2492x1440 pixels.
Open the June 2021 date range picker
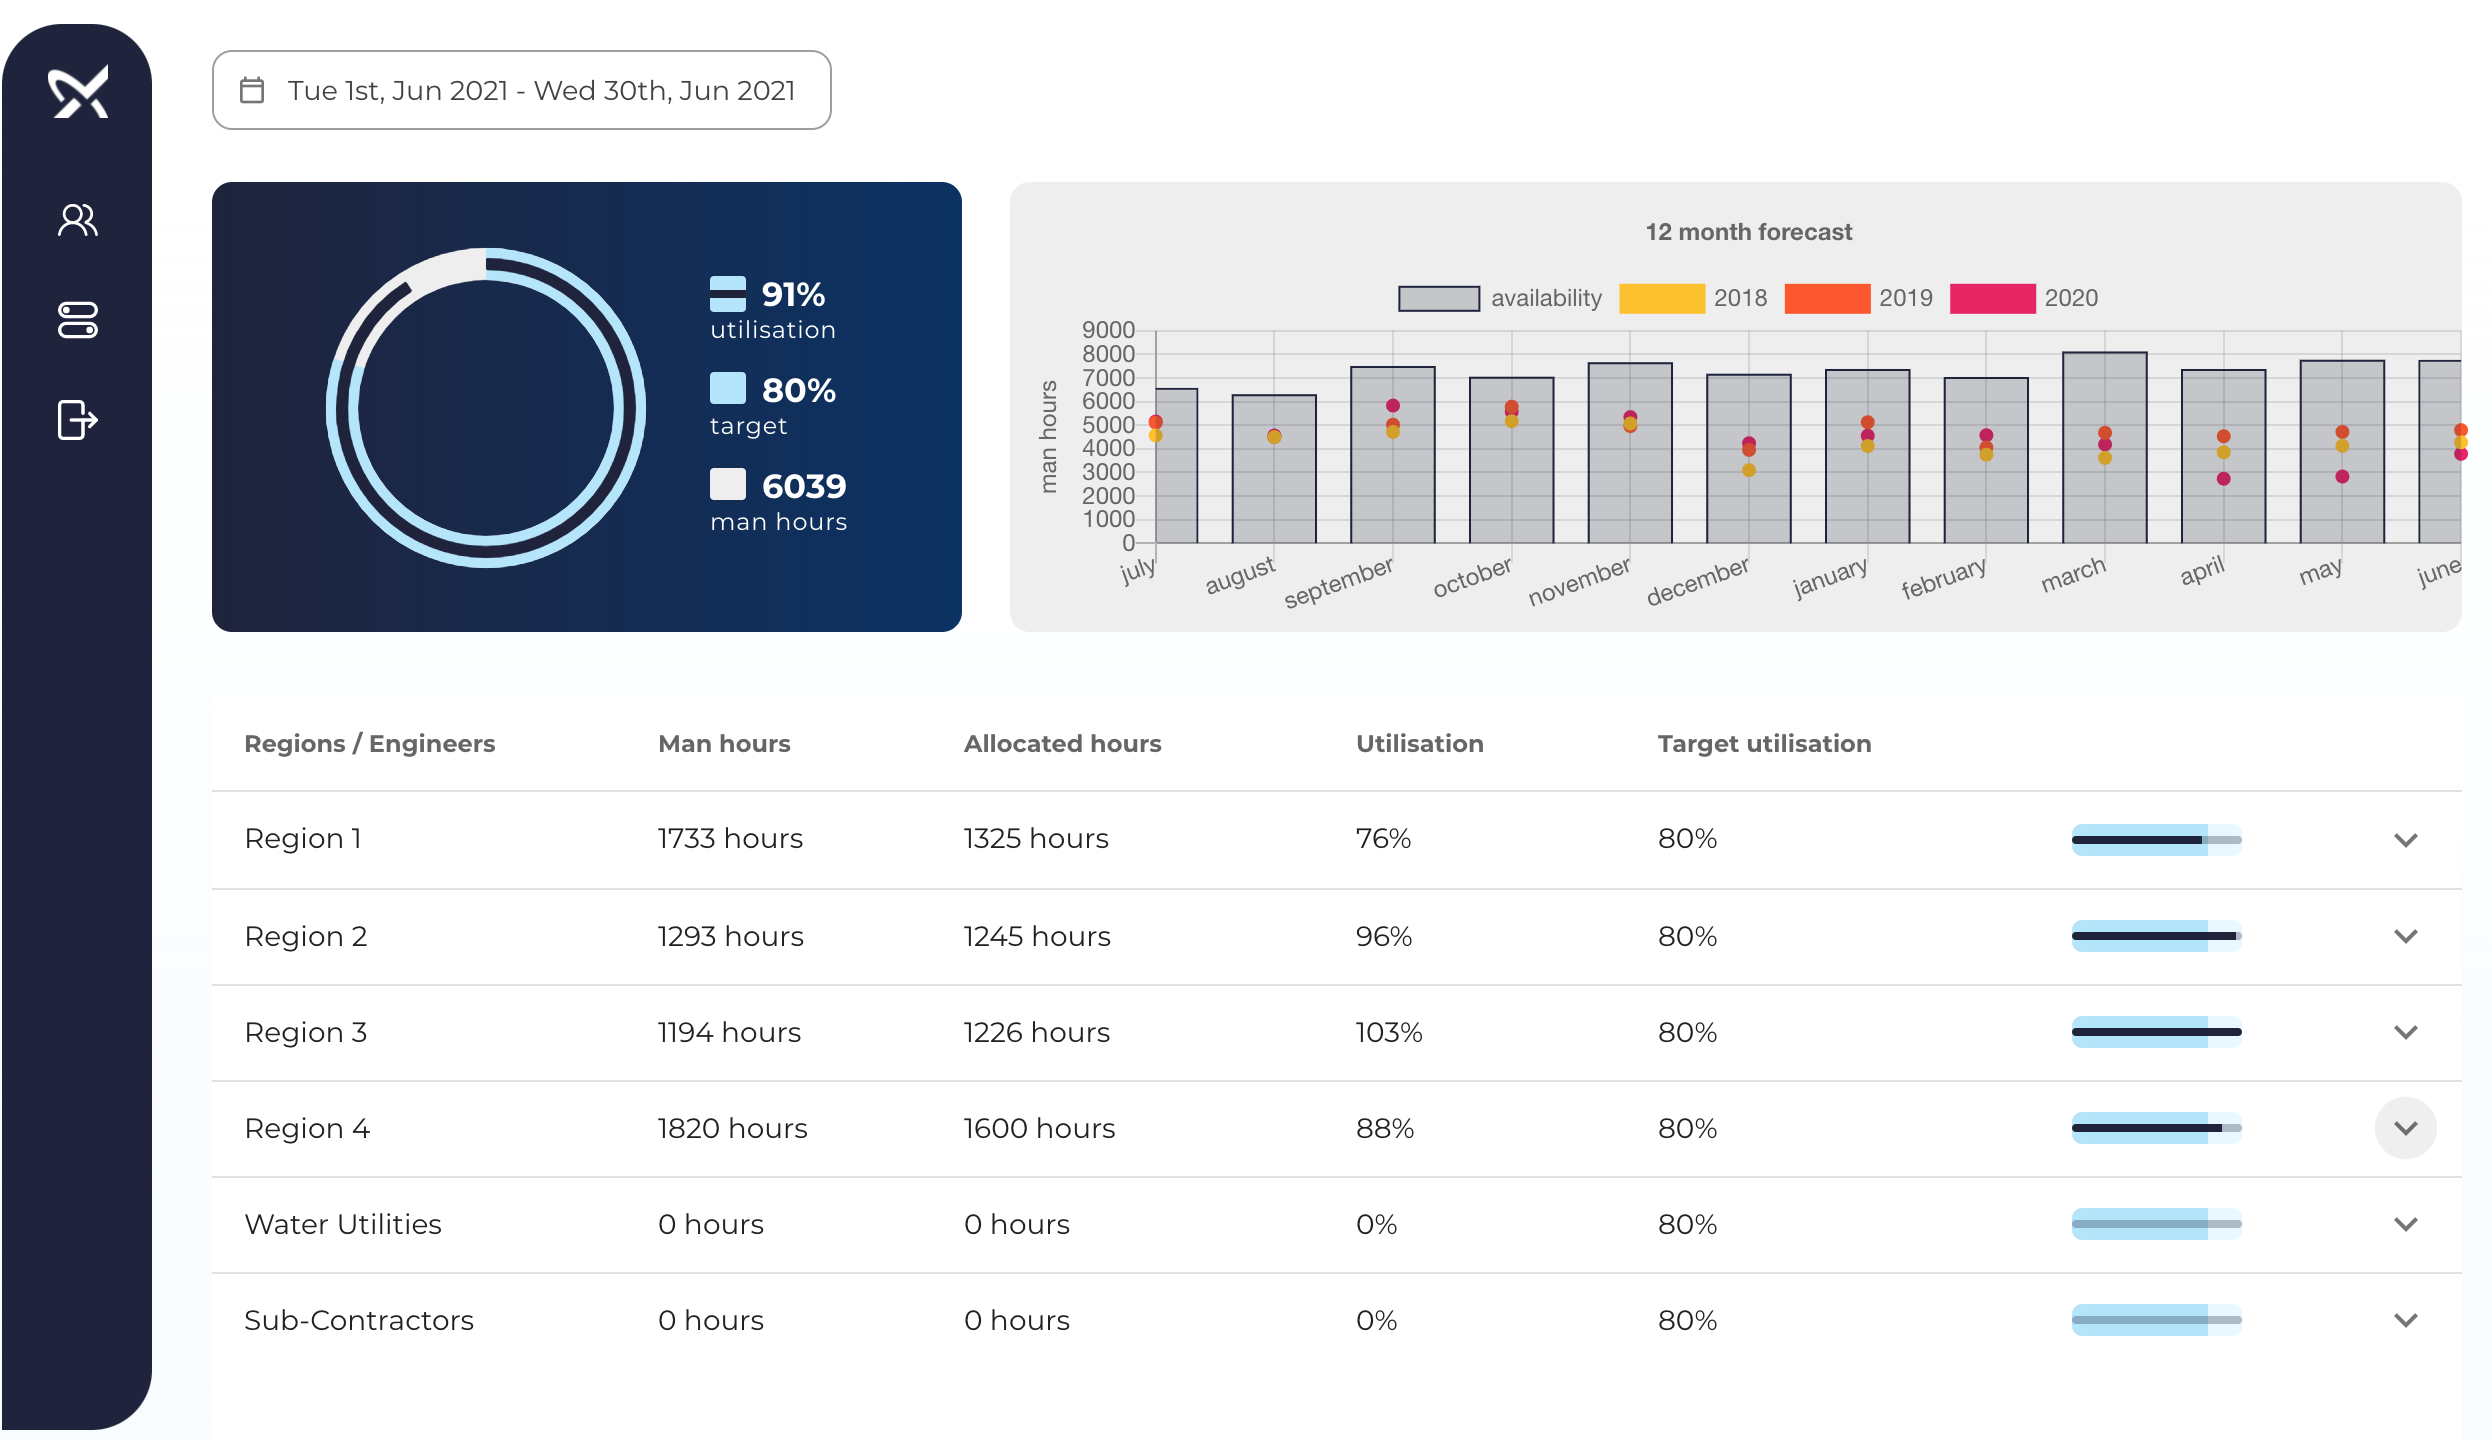[540, 90]
